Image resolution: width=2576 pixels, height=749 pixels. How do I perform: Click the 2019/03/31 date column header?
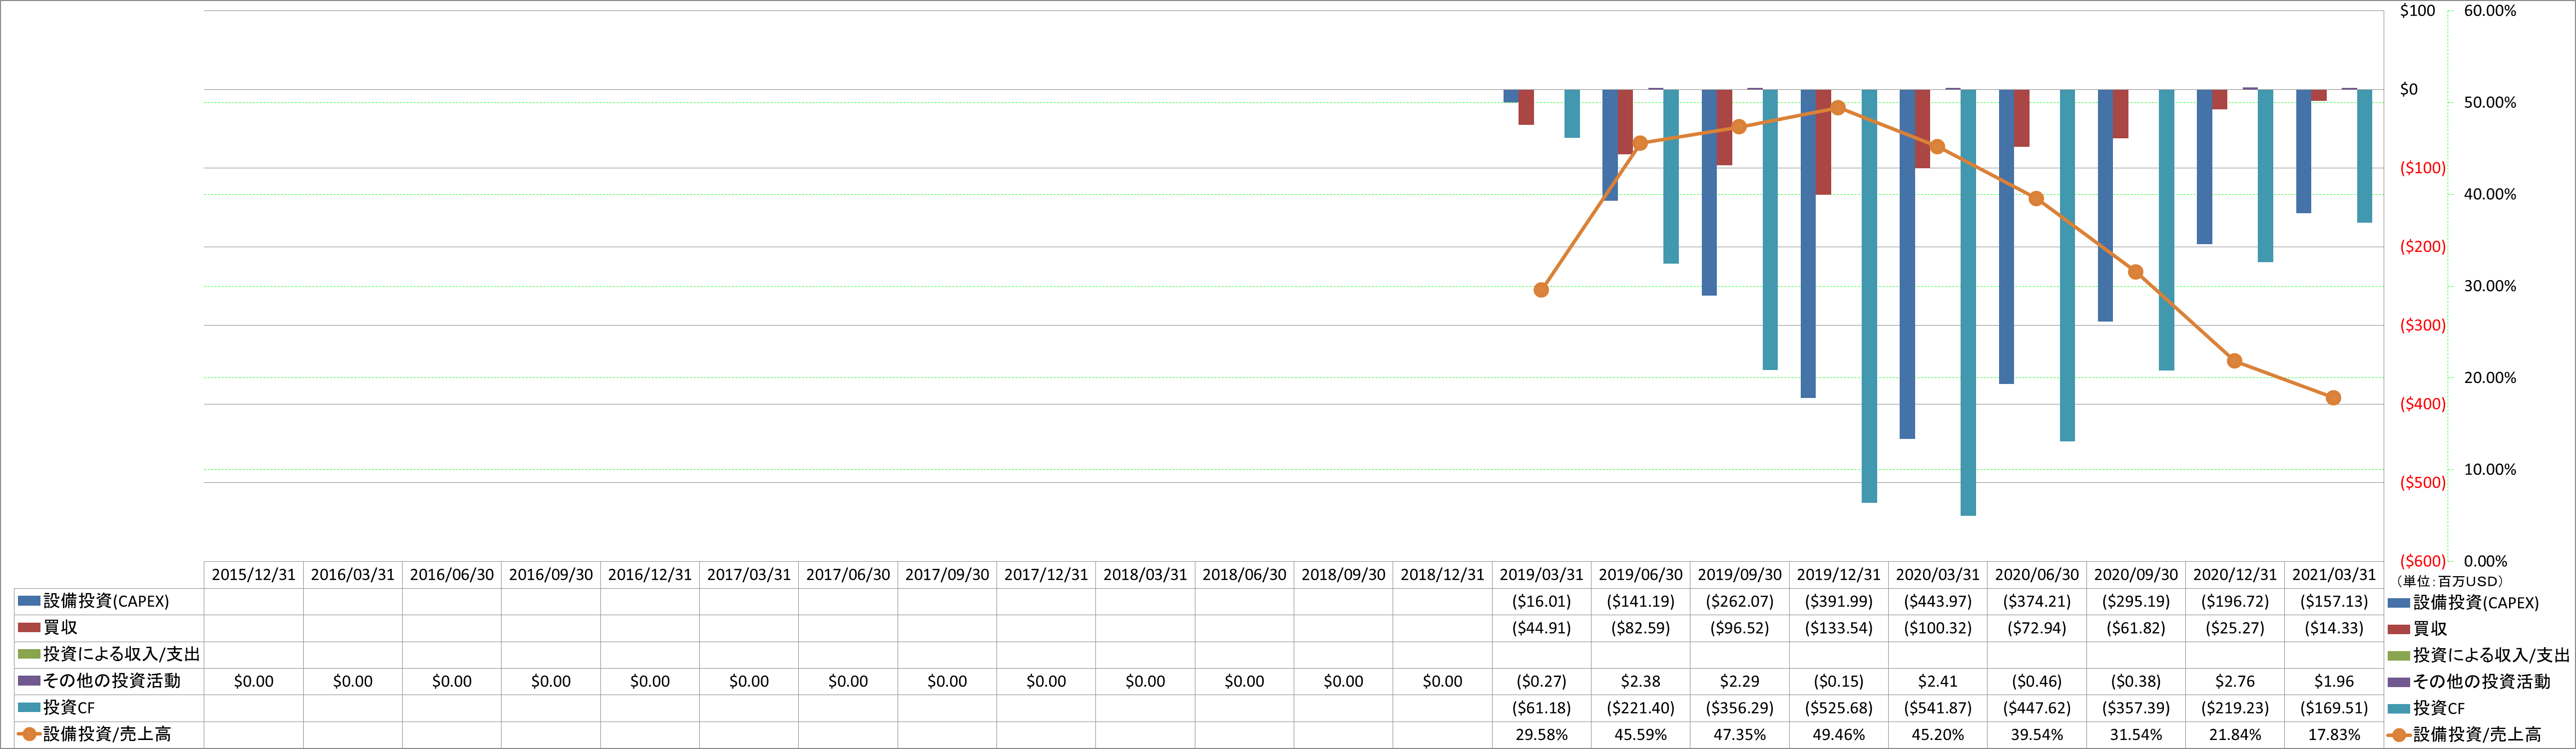pos(1541,575)
